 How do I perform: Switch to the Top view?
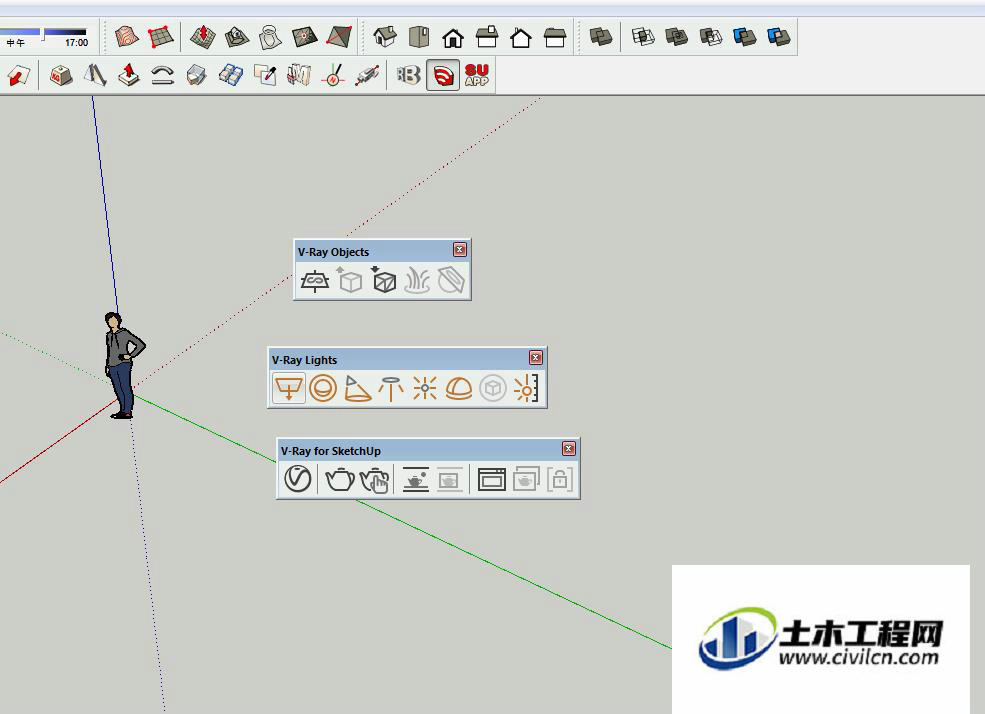tap(419, 37)
